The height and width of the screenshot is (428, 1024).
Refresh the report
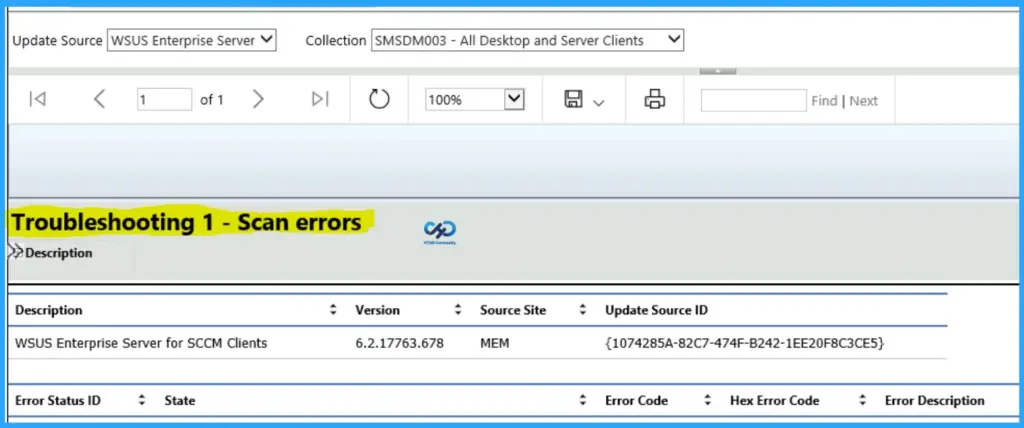pos(379,99)
